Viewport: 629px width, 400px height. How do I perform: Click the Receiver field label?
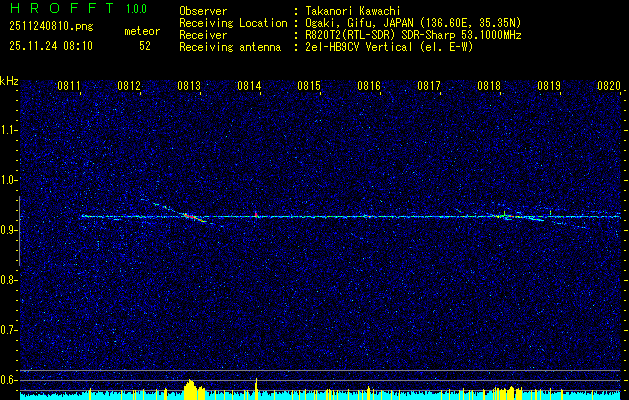203,35
